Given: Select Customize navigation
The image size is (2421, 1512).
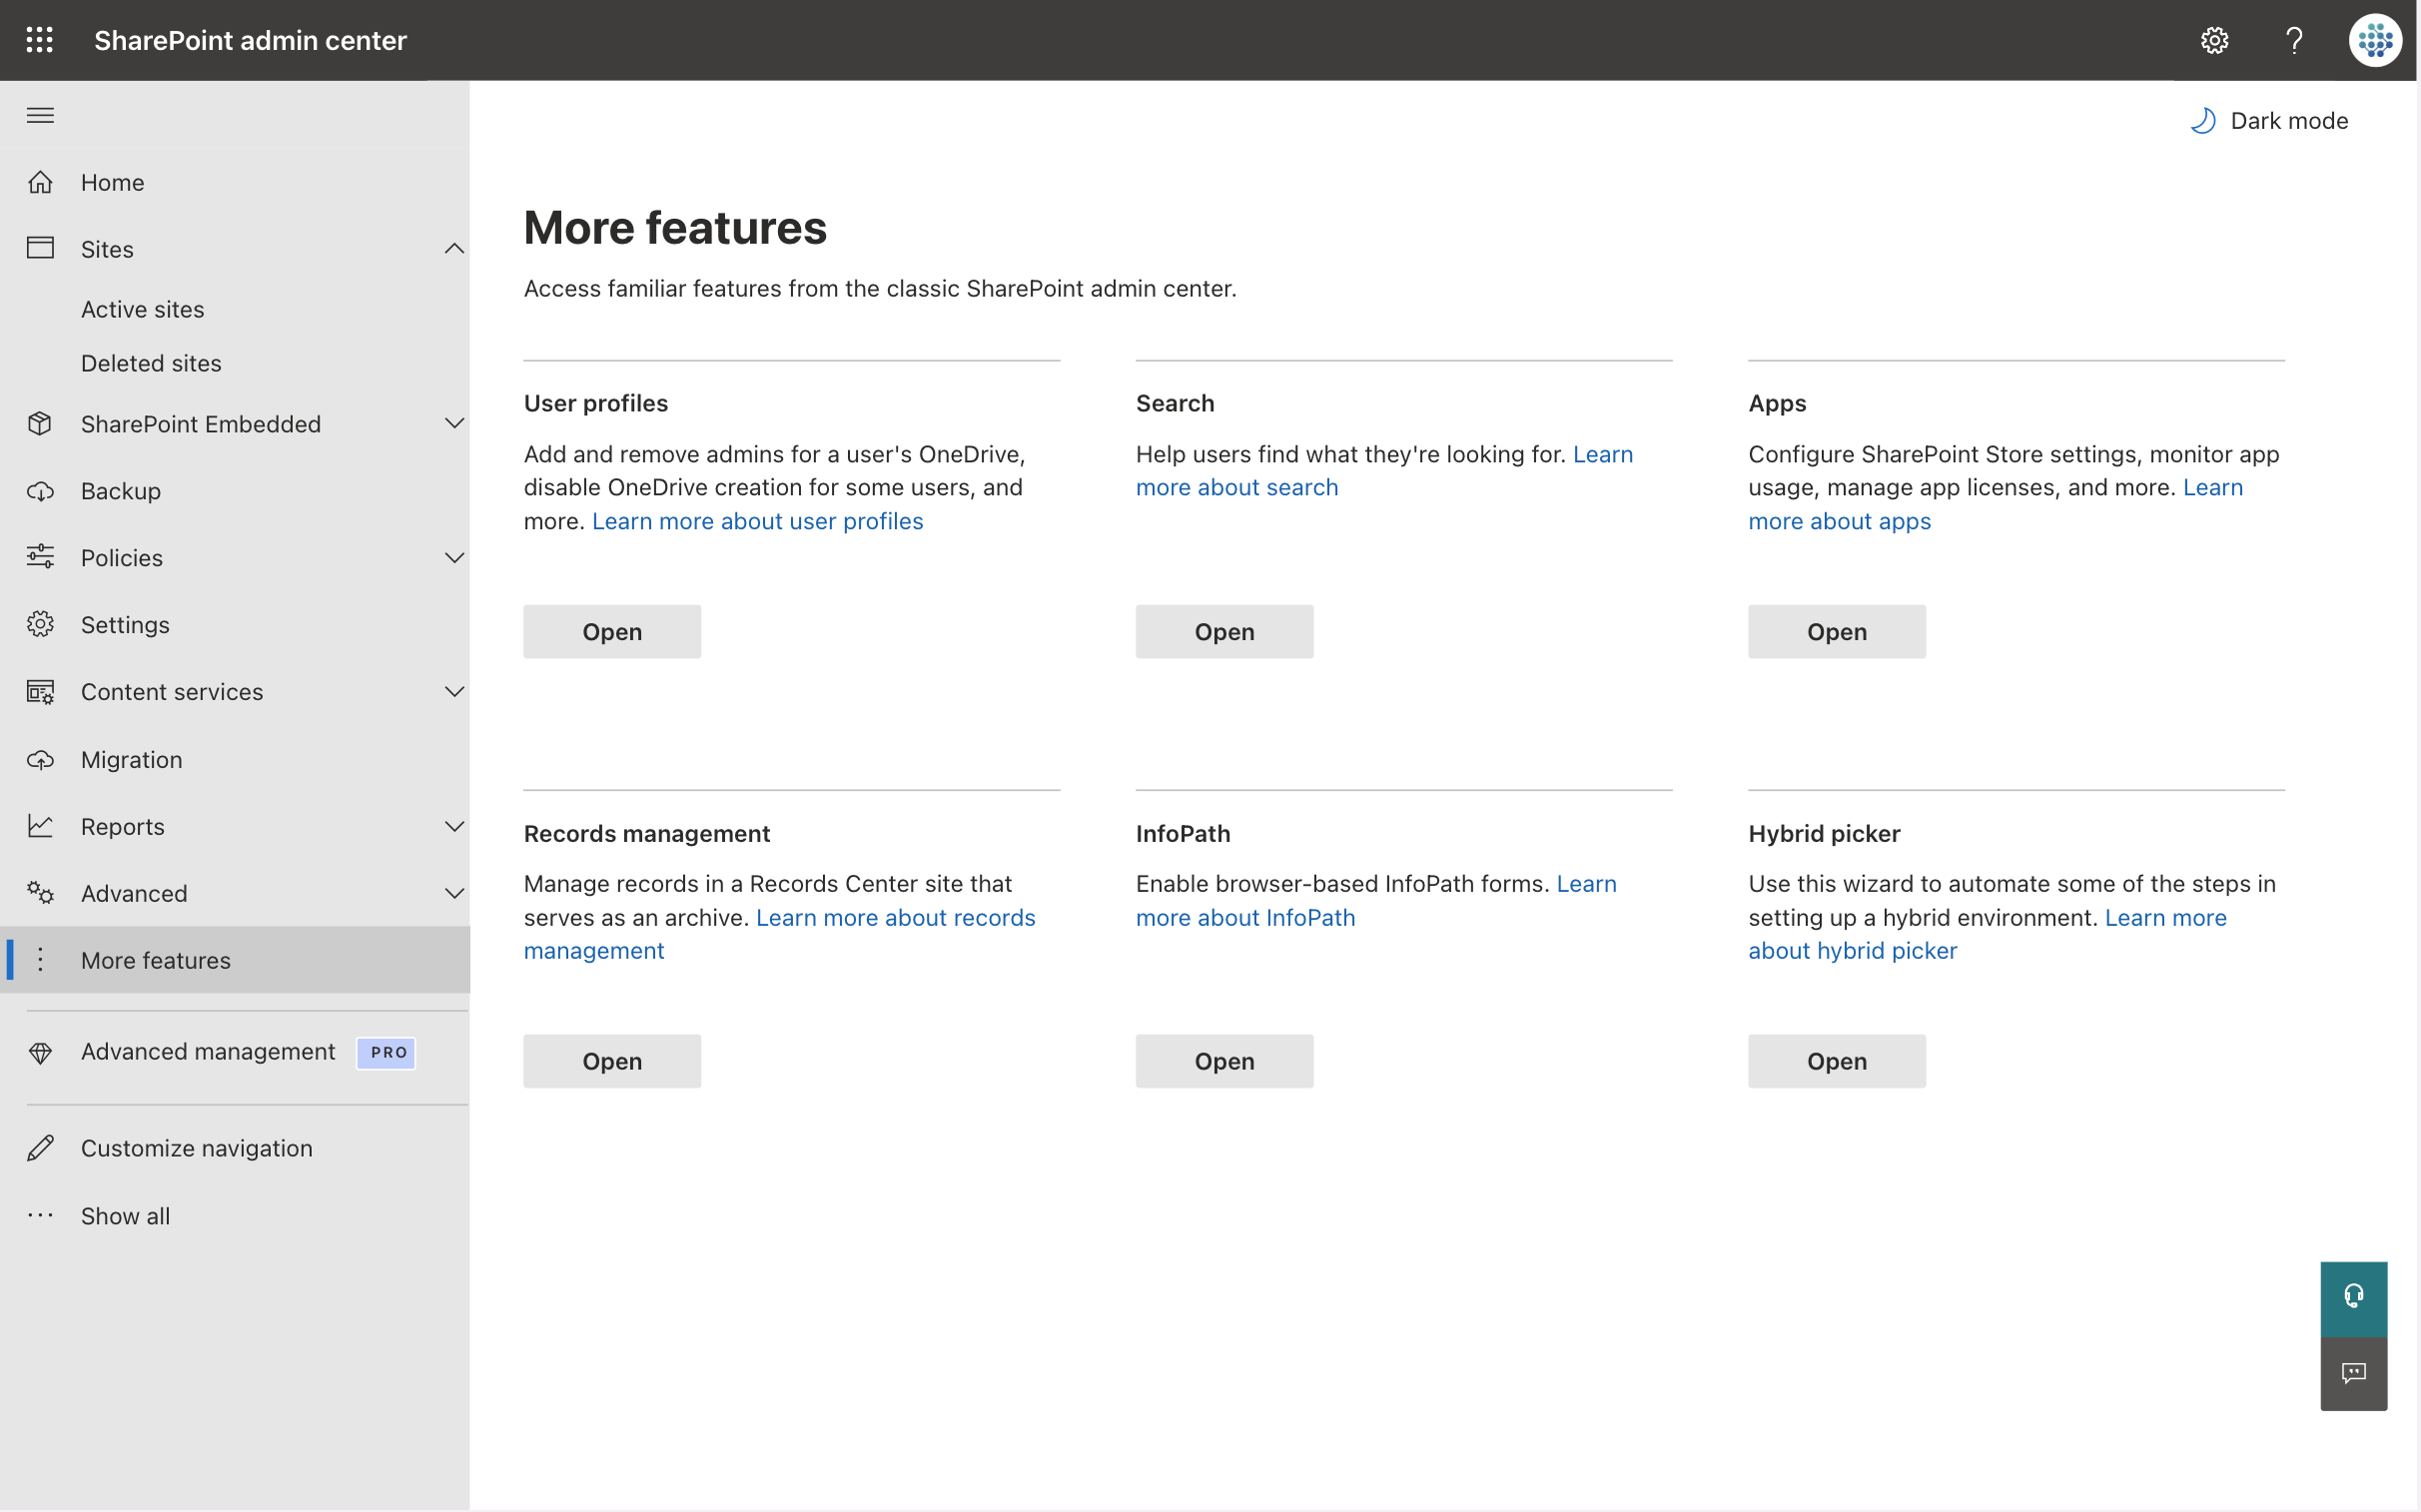Looking at the screenshot, I should pos(235,1148).
